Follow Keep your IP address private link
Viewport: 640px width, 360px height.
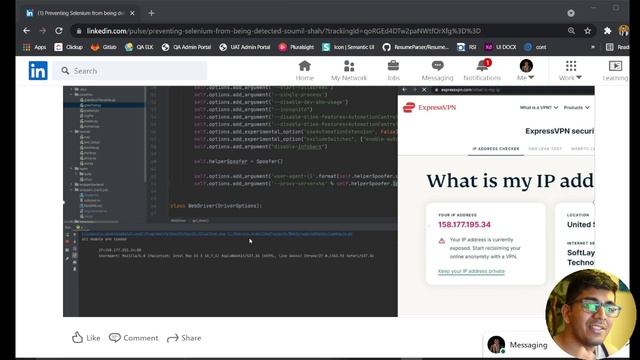471,271
